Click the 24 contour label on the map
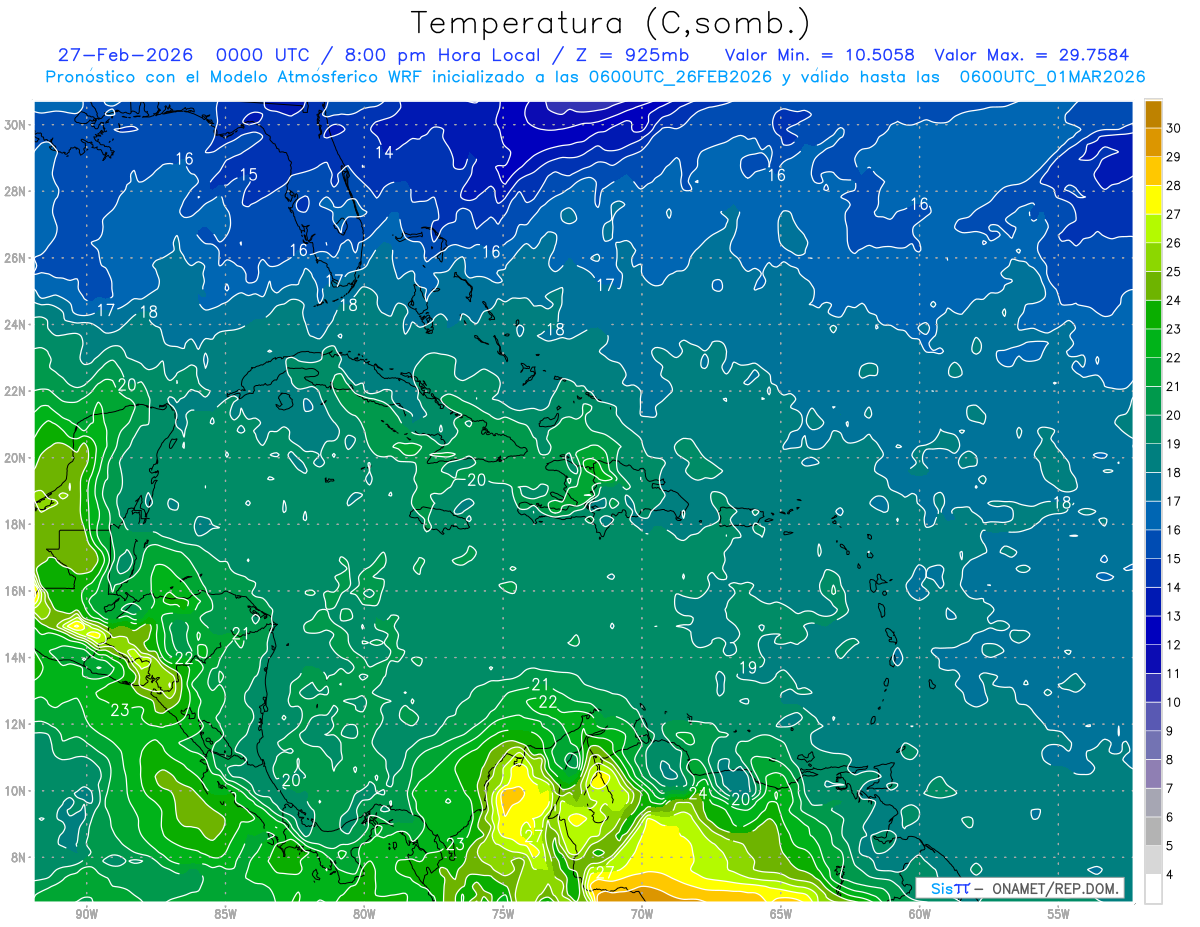The height and width of the screenshot is (927, 1200). [698, 794]
